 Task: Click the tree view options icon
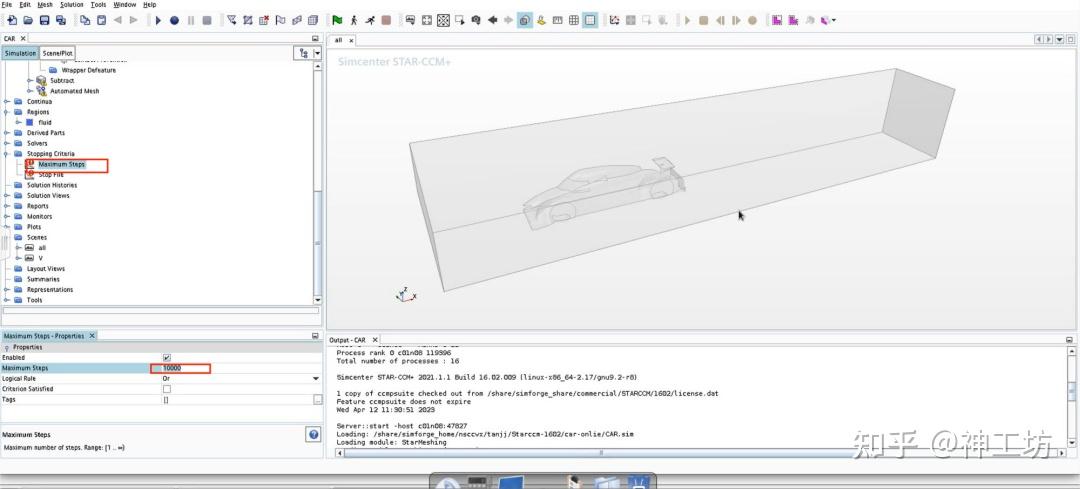[x=304, y=53]
